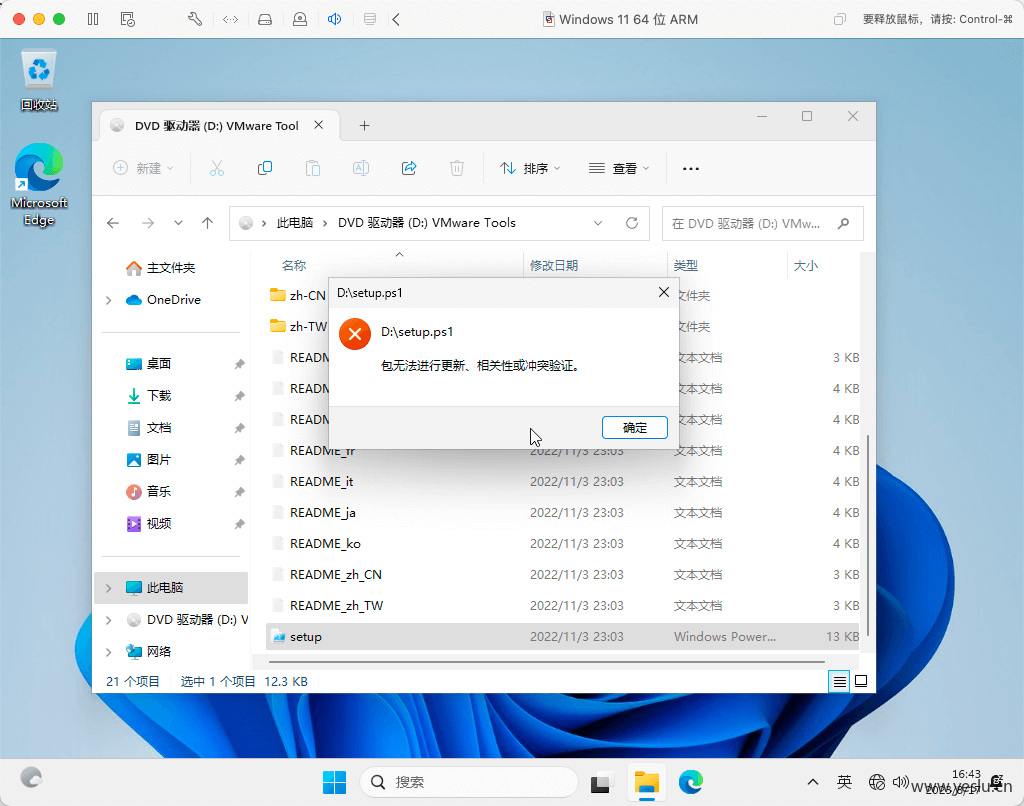The image size is (1024, 806).
Task: Expand address bar history dropdown
Action: (x=598, y=223)
